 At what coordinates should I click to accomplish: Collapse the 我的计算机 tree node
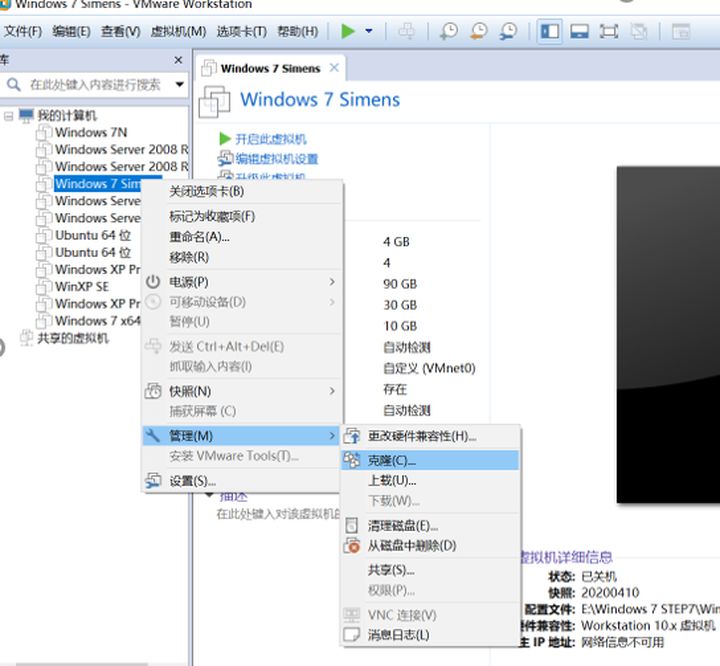[8, 116]
